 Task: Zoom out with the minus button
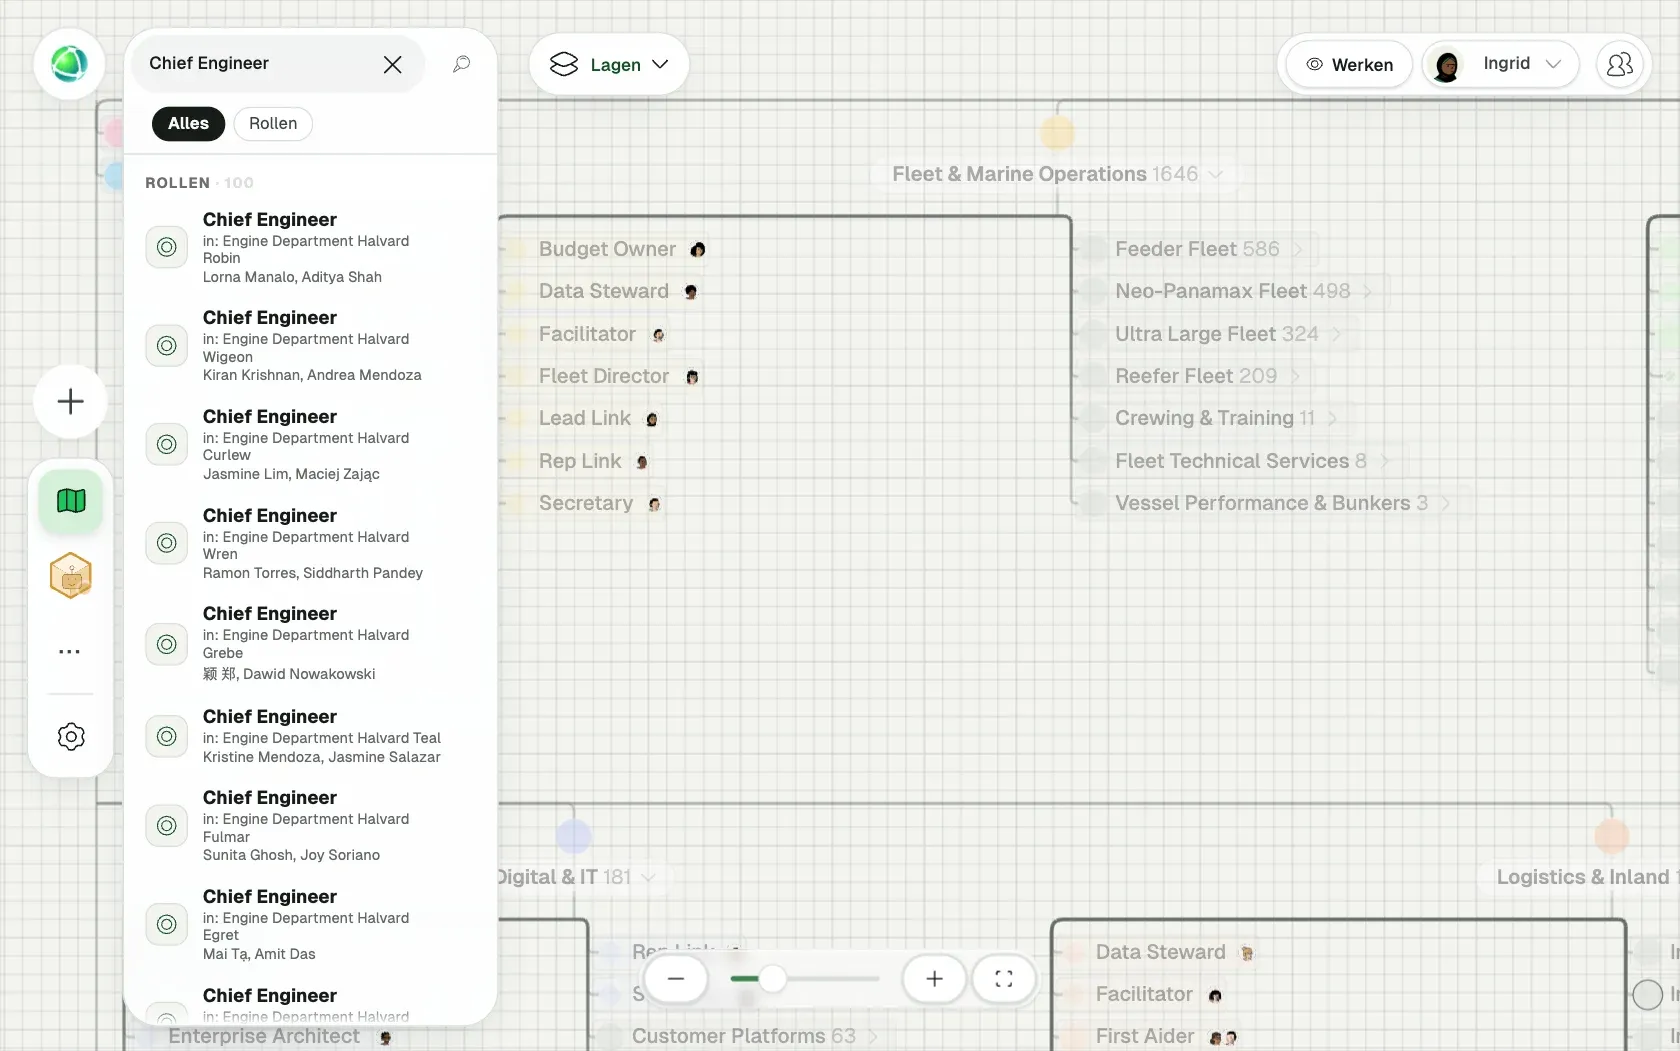tap(676, 978)
